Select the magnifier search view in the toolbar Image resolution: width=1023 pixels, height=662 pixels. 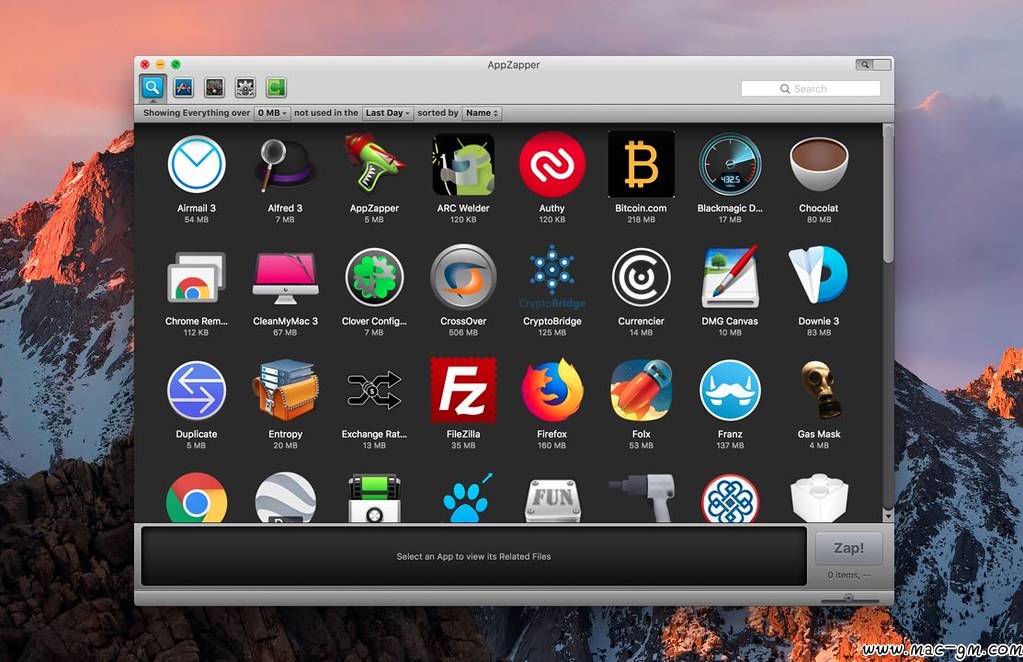pos(152,87)
